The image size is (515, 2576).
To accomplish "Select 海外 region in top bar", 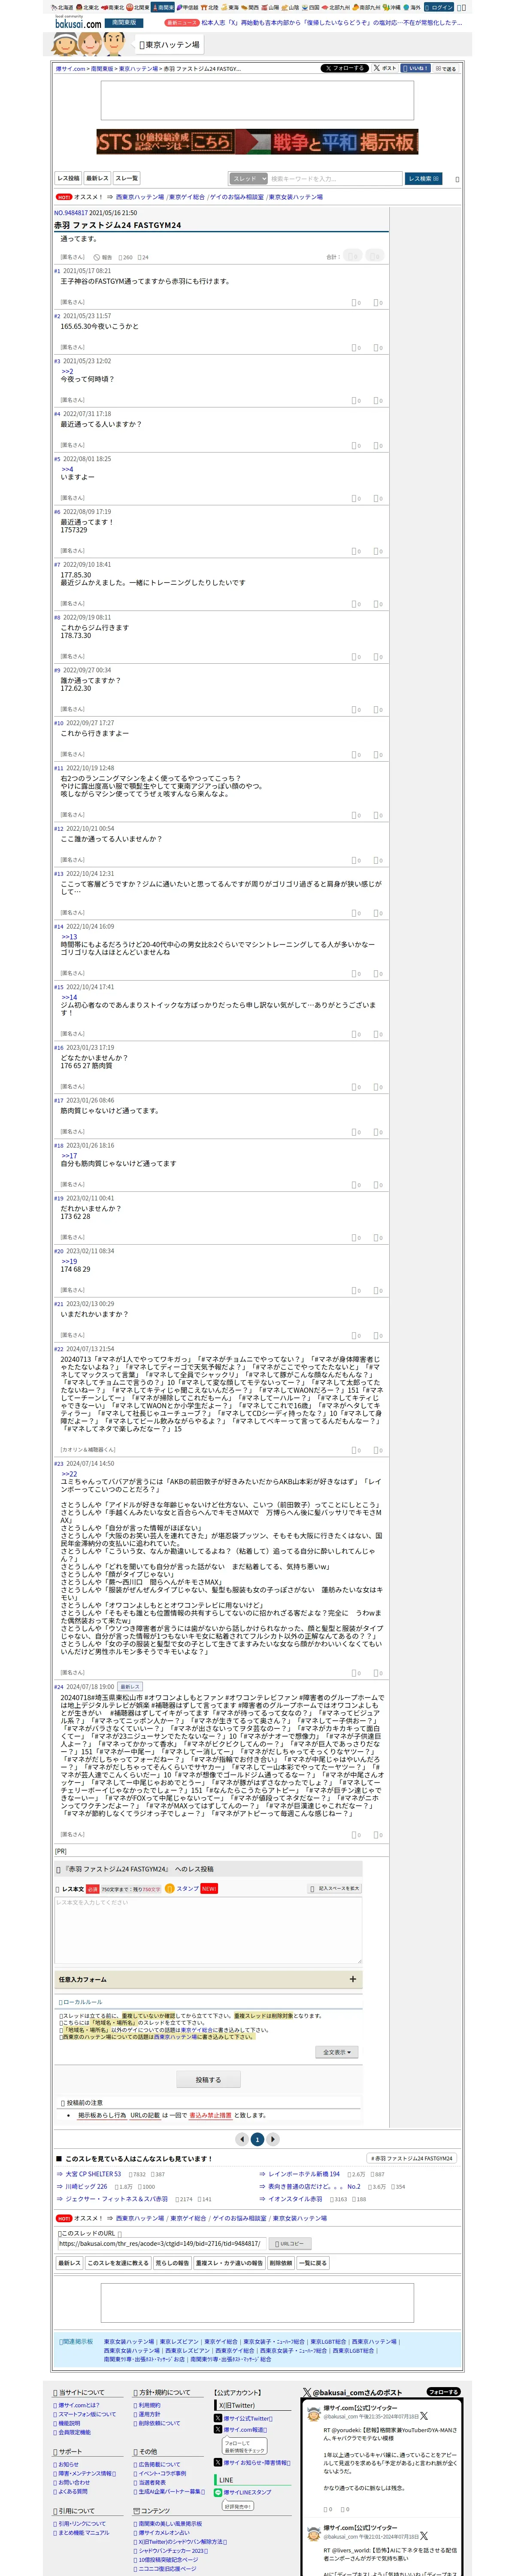I will (x=413, y=7).
